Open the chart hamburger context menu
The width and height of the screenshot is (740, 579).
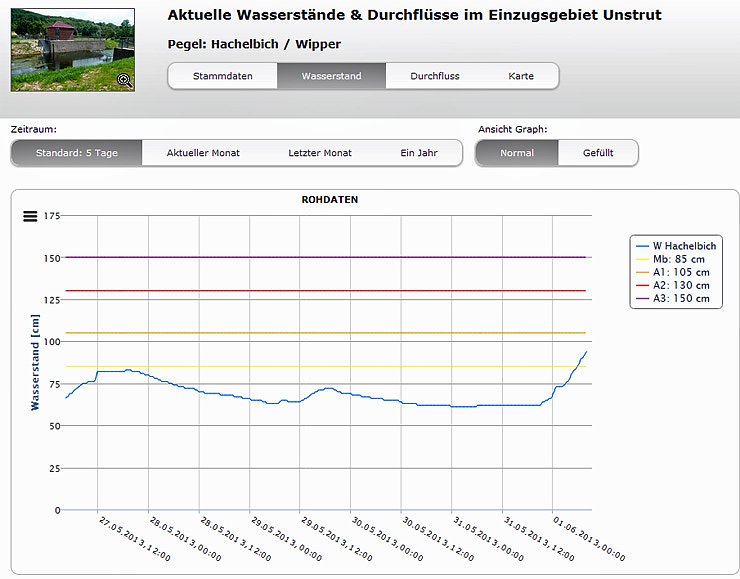30,216
